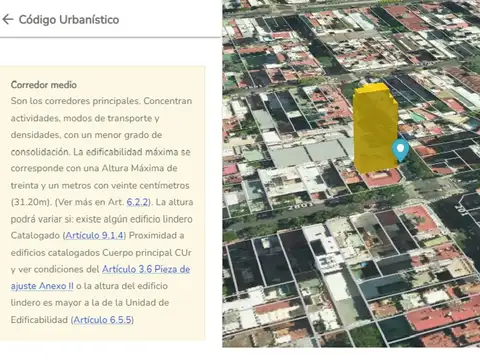Click the 2801 street number label on map
This screenshot has height=360, width=480.
coord(300,205)
